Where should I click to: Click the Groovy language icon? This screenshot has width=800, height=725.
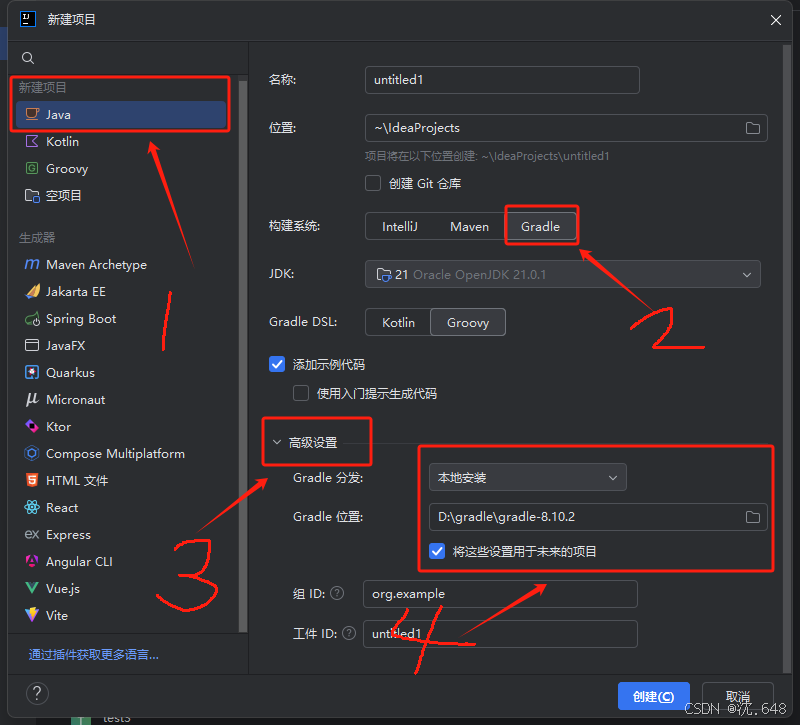32,168
